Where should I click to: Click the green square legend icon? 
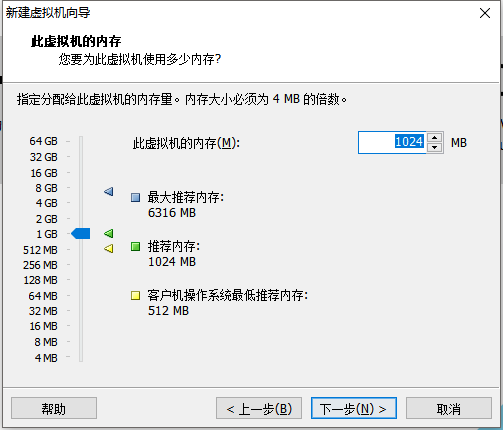[x=135, y=247]
